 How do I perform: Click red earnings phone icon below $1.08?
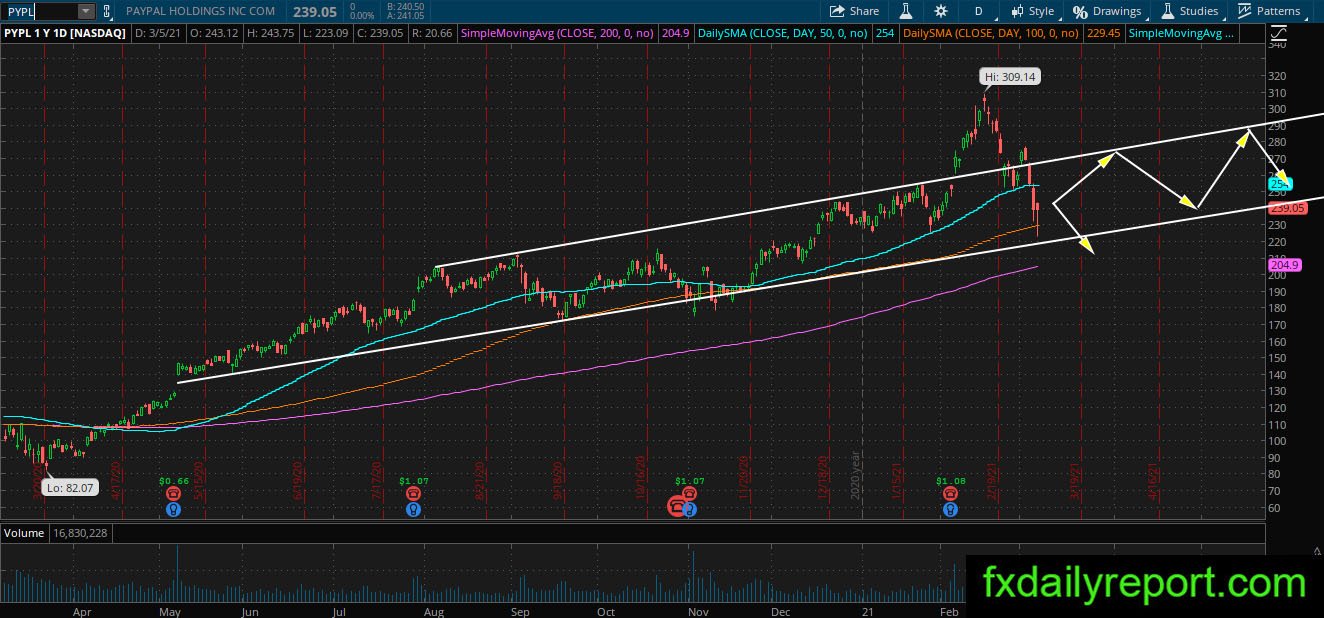click(x=950, y=494)
